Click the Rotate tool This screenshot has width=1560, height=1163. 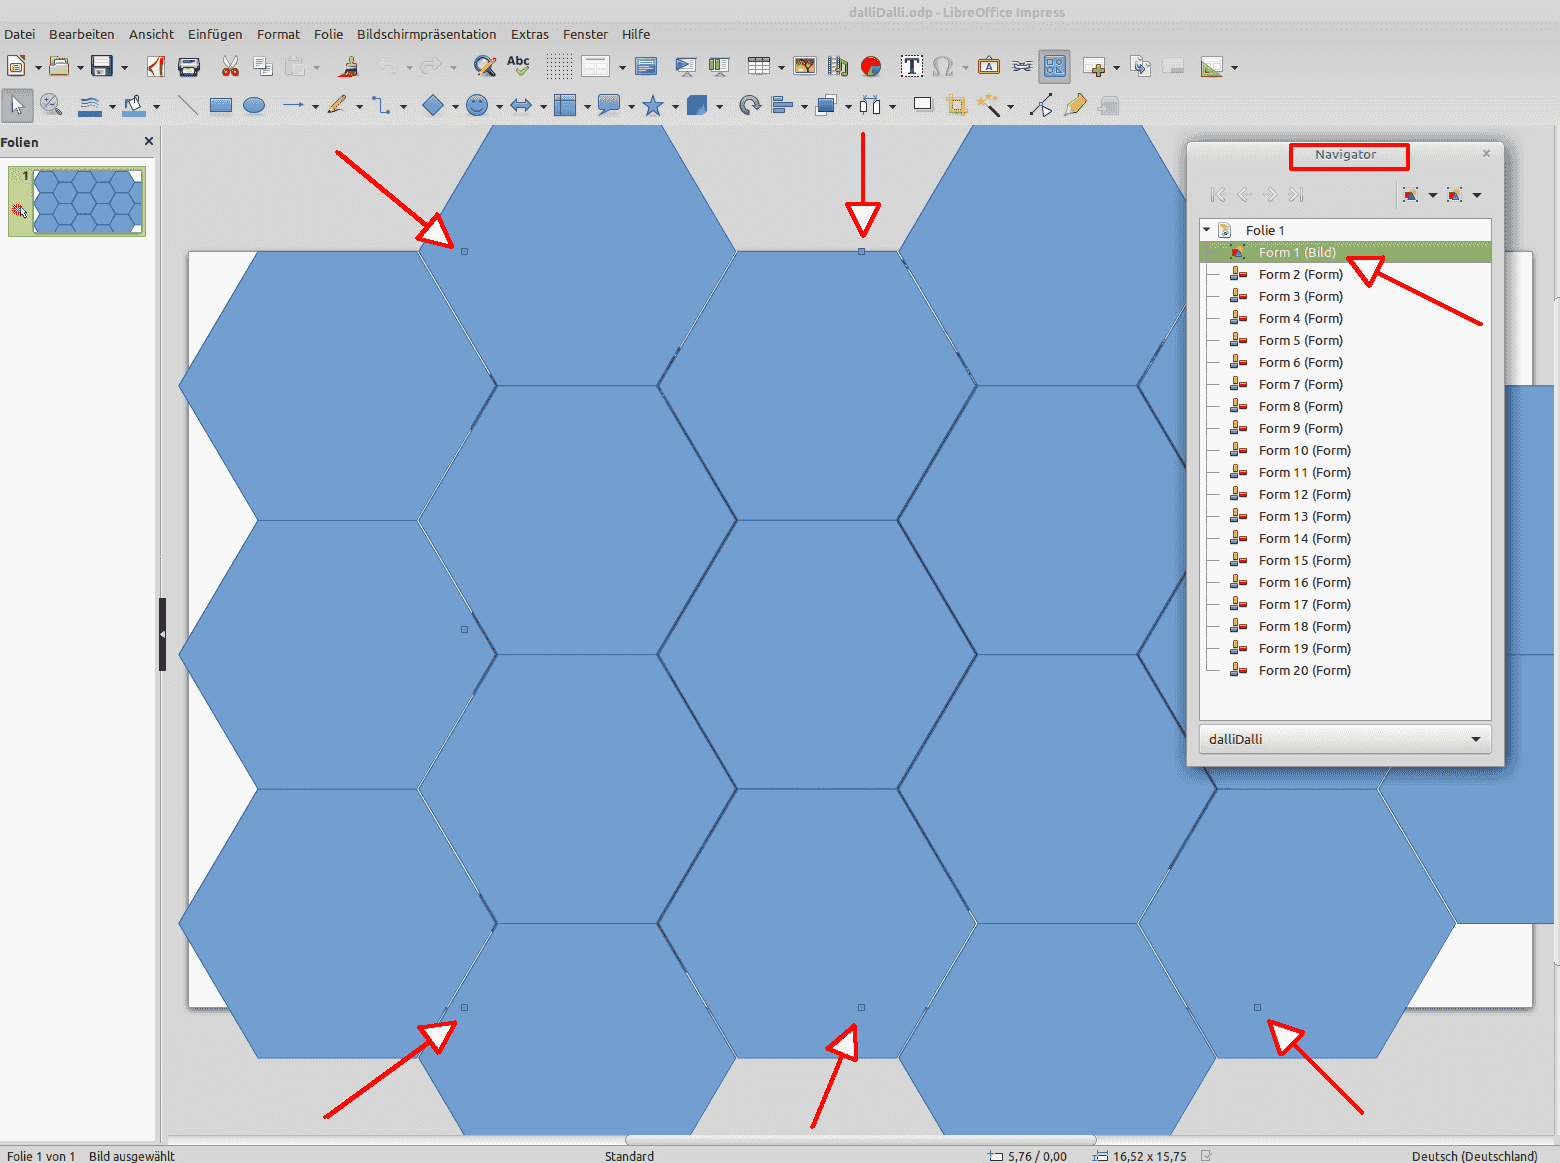[x=749, y=105]
